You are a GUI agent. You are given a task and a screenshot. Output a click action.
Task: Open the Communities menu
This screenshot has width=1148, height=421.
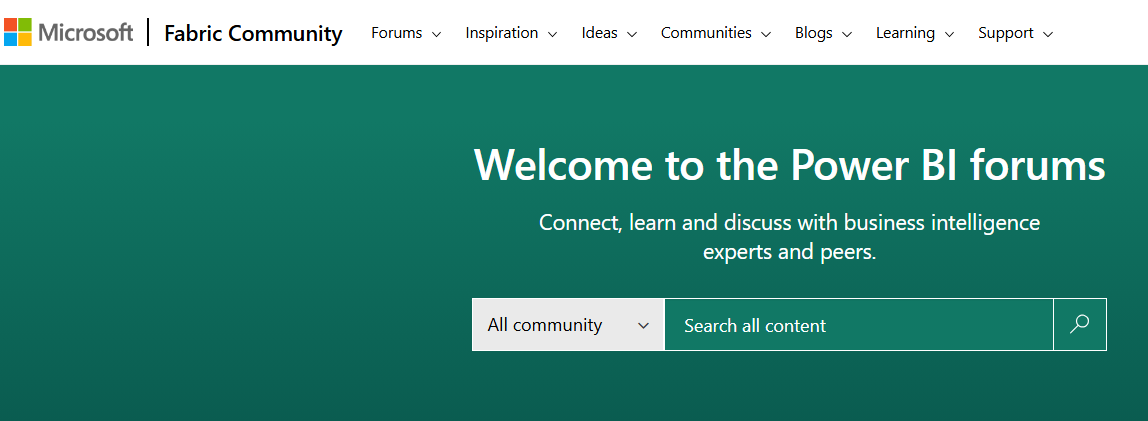click(x=716, y=33)
